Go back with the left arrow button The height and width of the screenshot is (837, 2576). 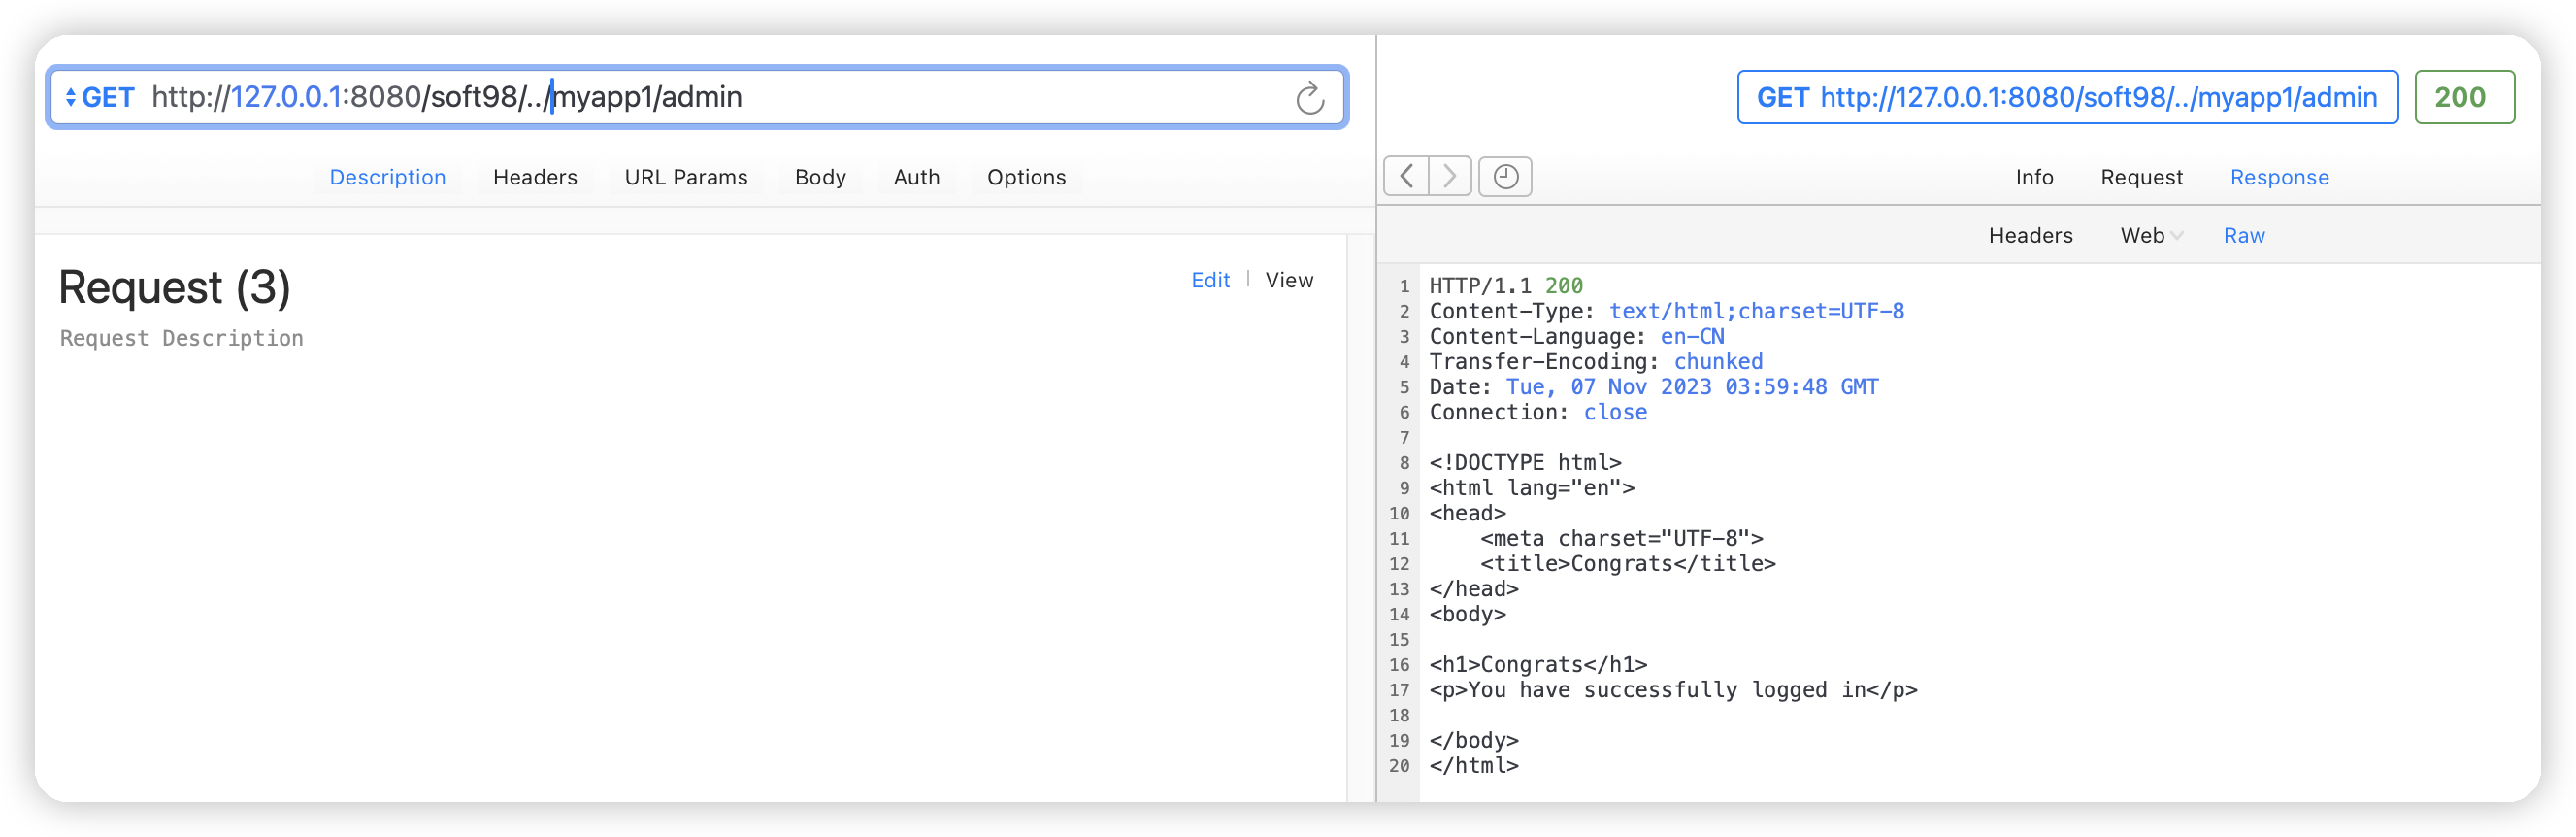coord(1406,177)
